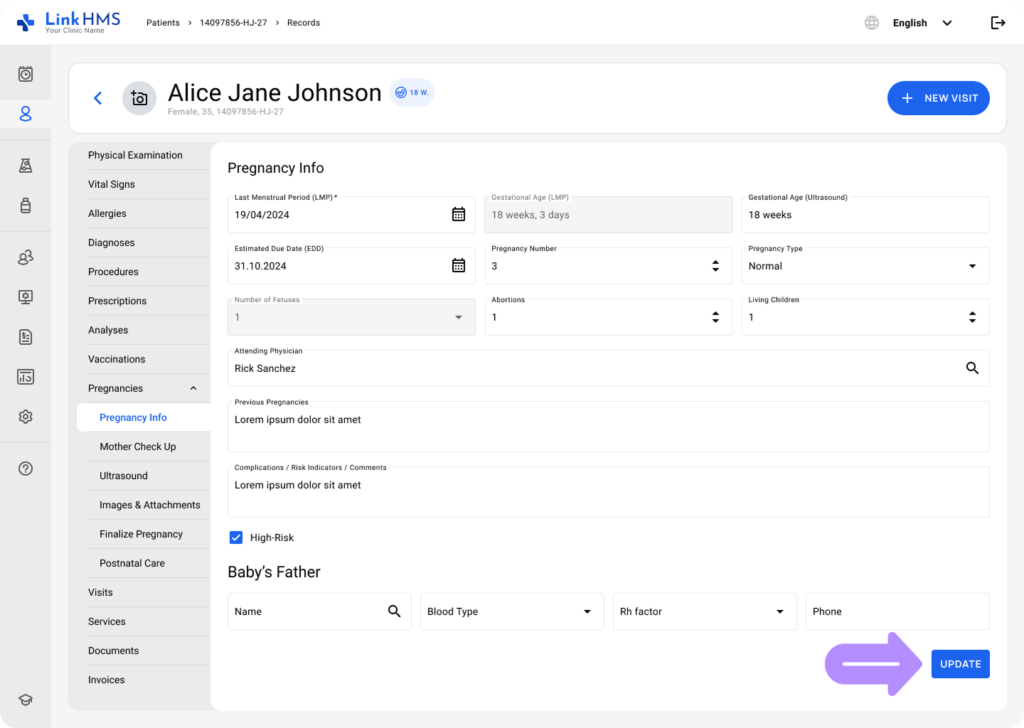
Task: Click the laboratory flask sidebar icon
Action: [x=26, y=166]
